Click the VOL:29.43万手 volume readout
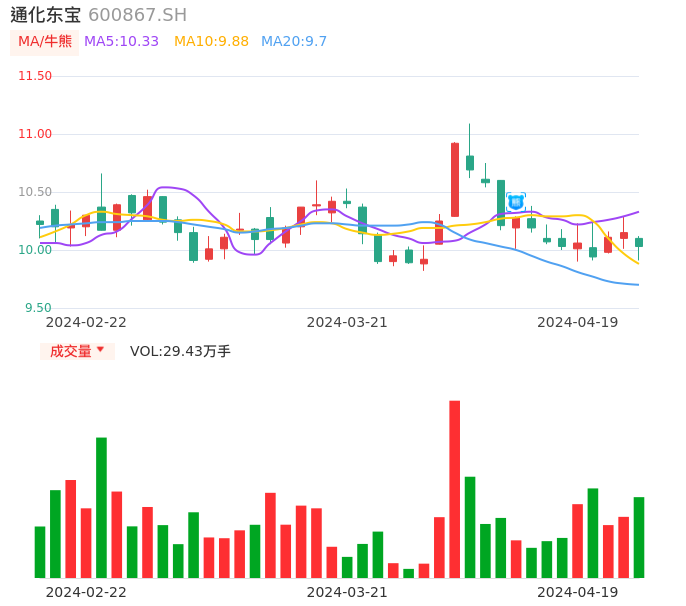The height and width of the screenshot is (606, 686). coord(180,351)
